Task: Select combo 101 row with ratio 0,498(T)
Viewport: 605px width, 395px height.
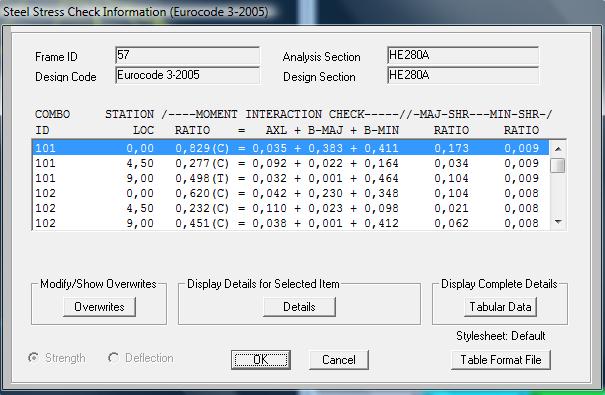Action: [291, 178]
